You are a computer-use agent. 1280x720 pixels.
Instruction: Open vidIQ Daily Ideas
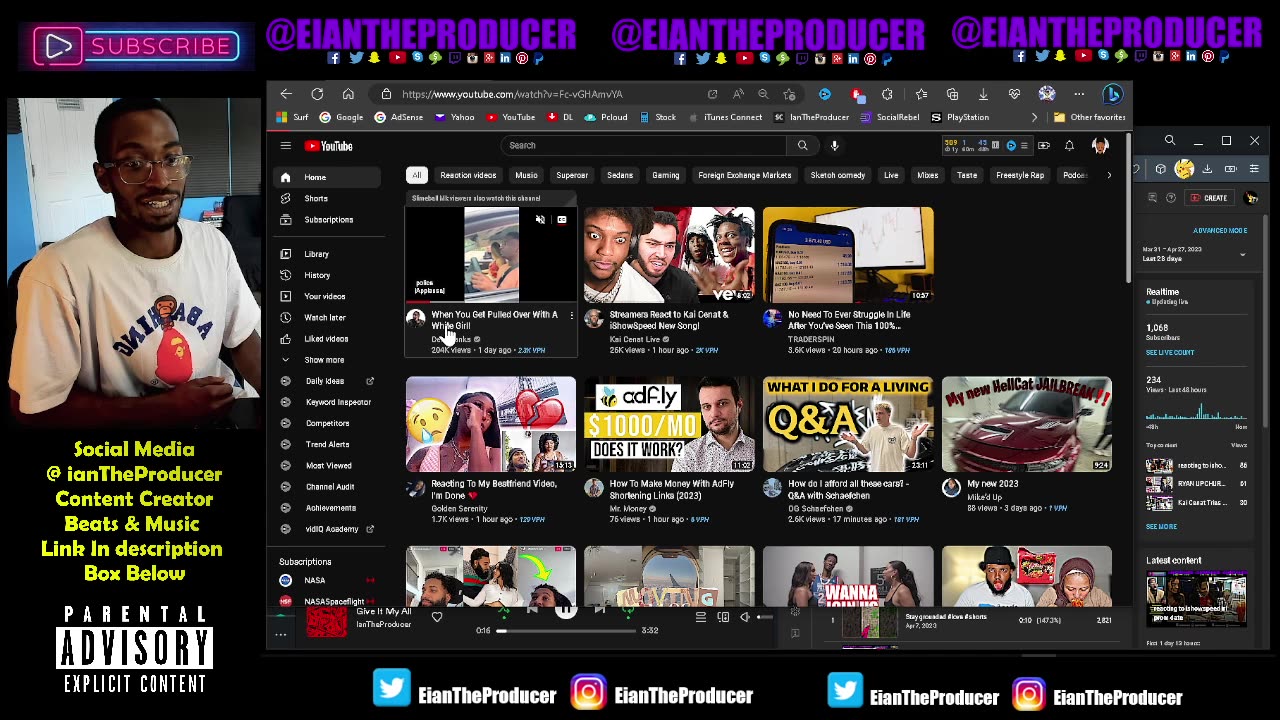328,381
